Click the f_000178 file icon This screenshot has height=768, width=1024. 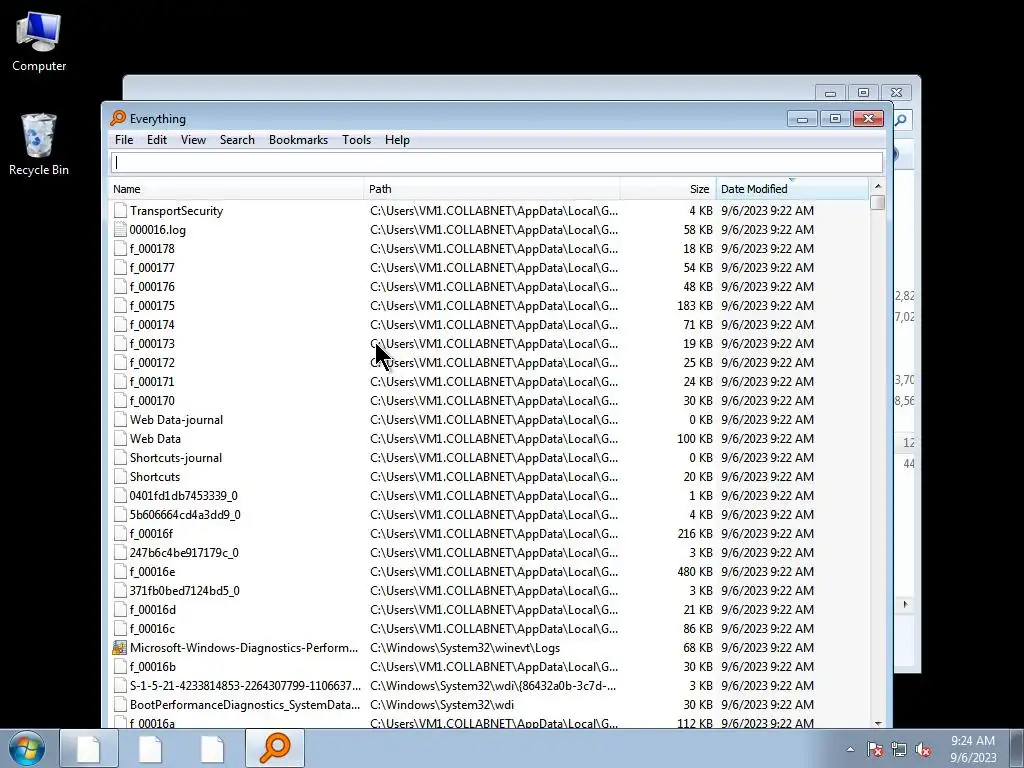pyautogui.click(x=120, y=248)
